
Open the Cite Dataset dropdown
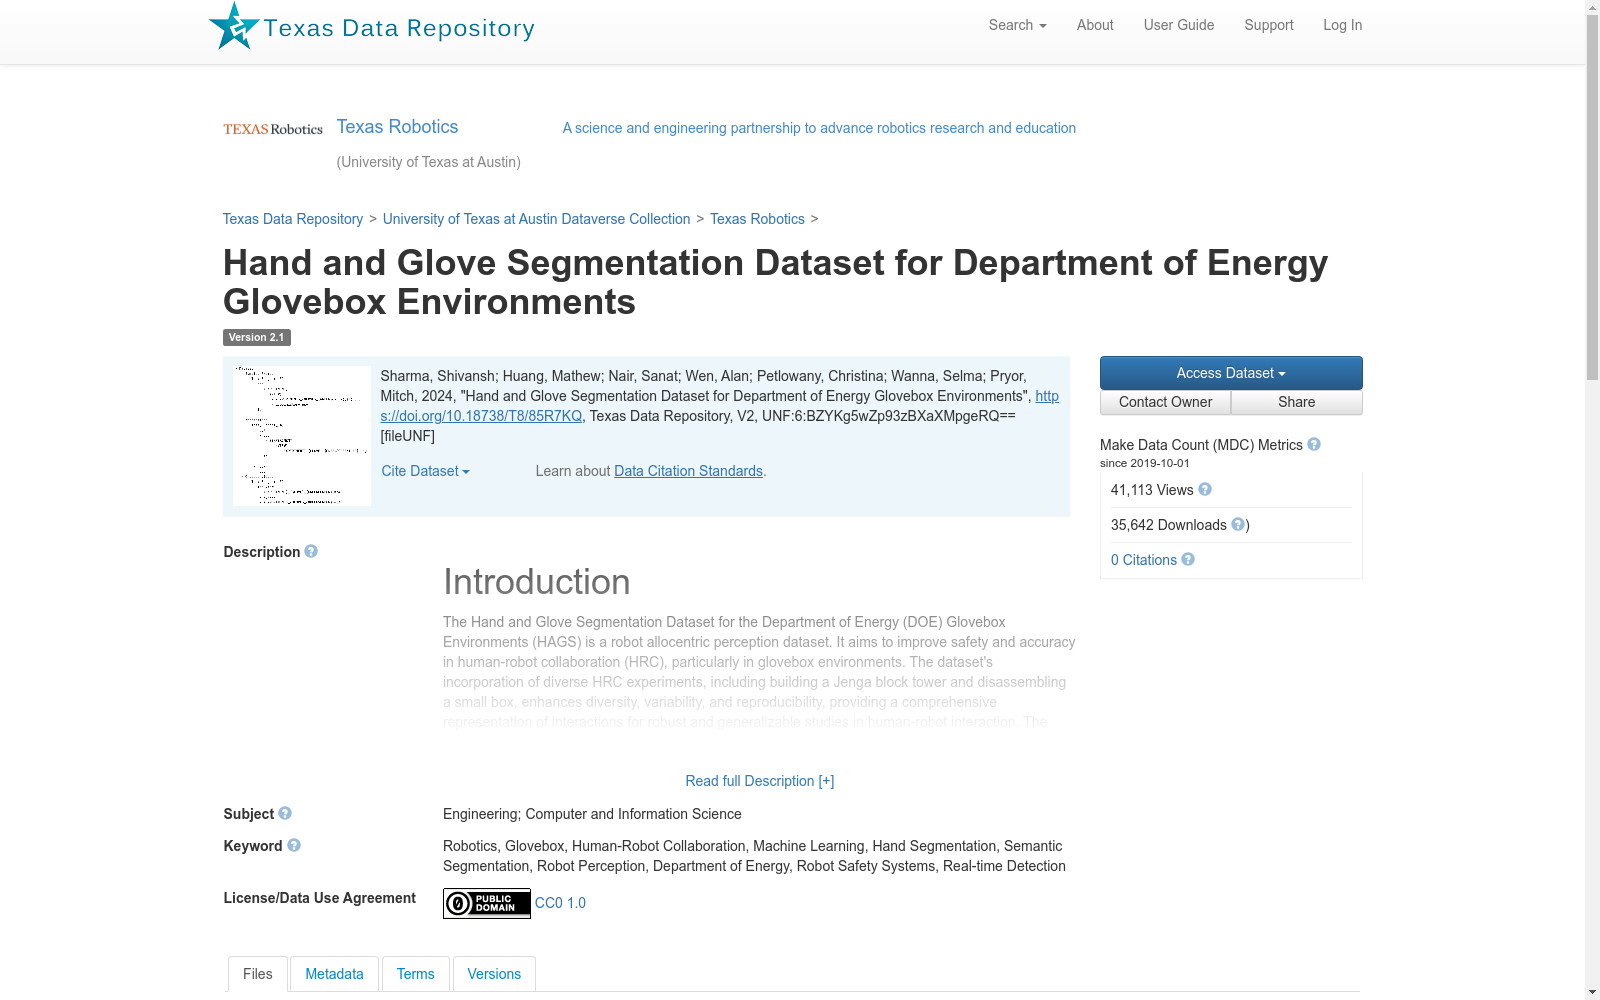[425, 471]
